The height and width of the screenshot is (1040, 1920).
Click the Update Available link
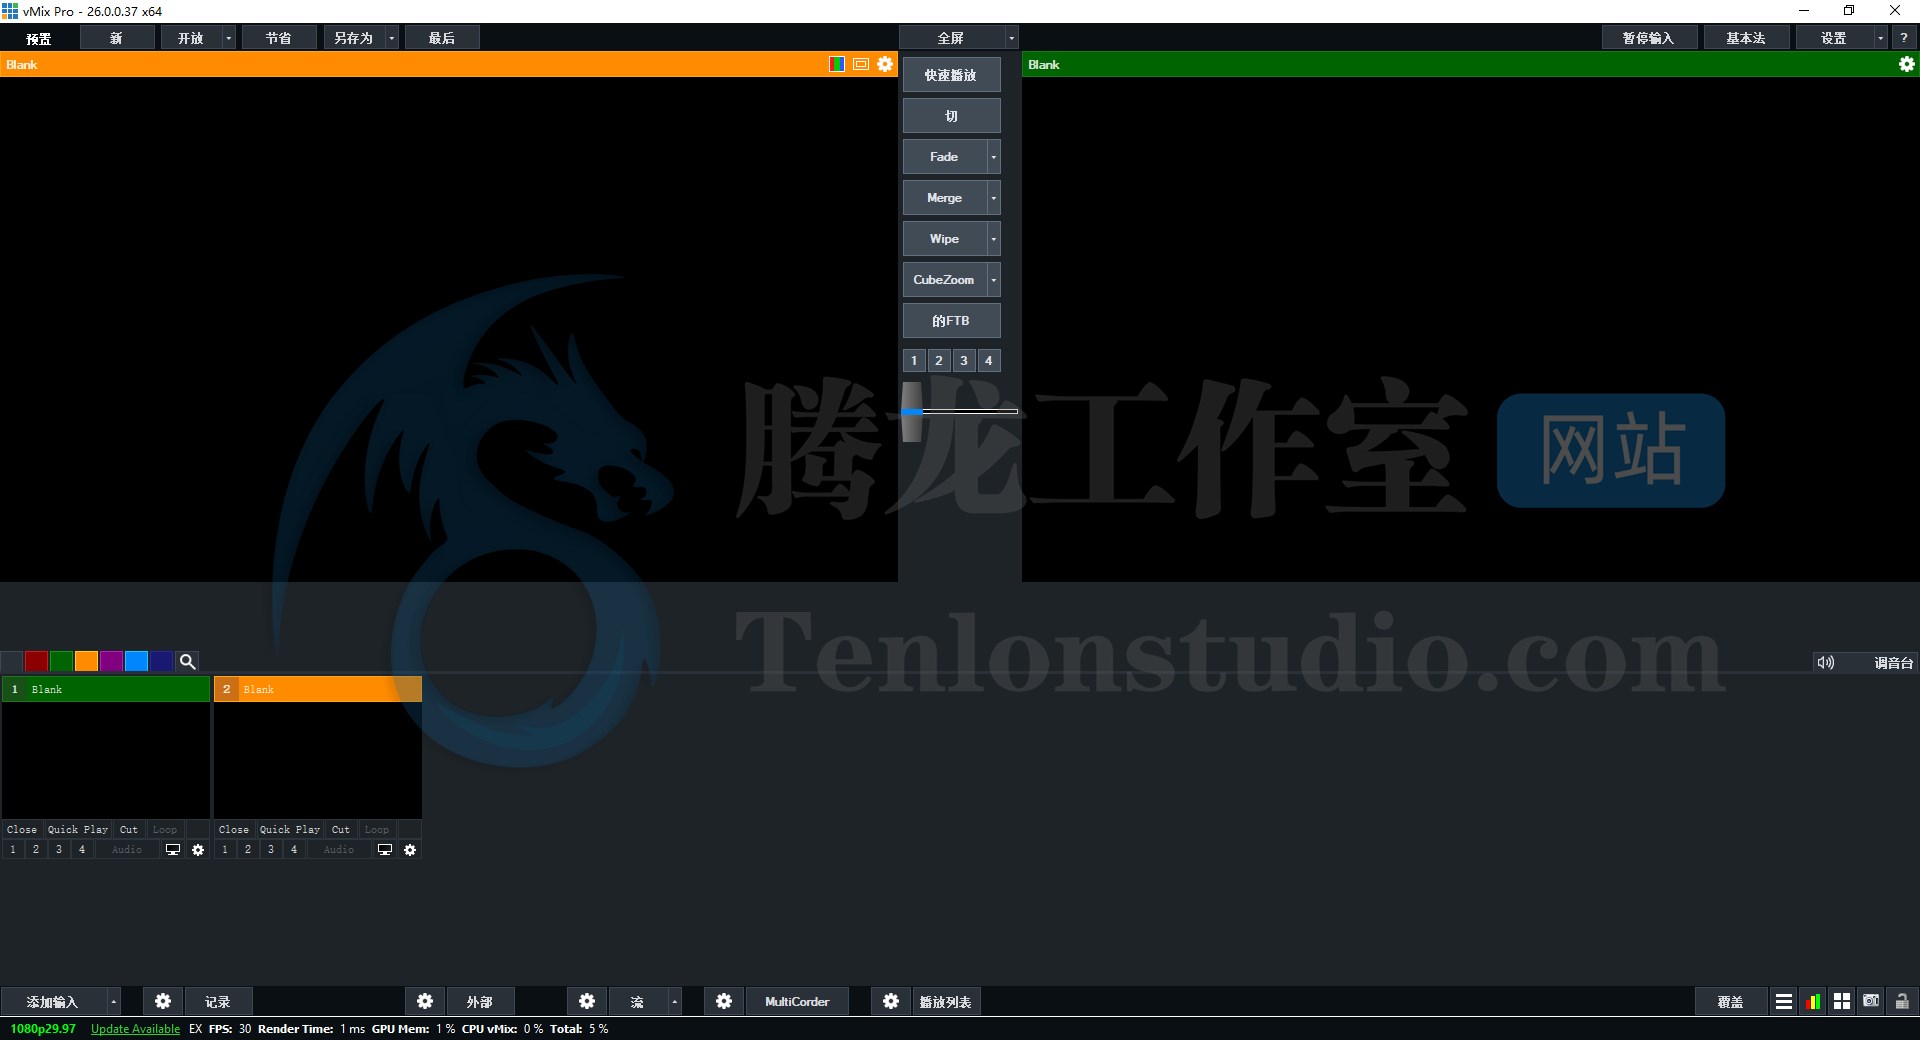135,1029
